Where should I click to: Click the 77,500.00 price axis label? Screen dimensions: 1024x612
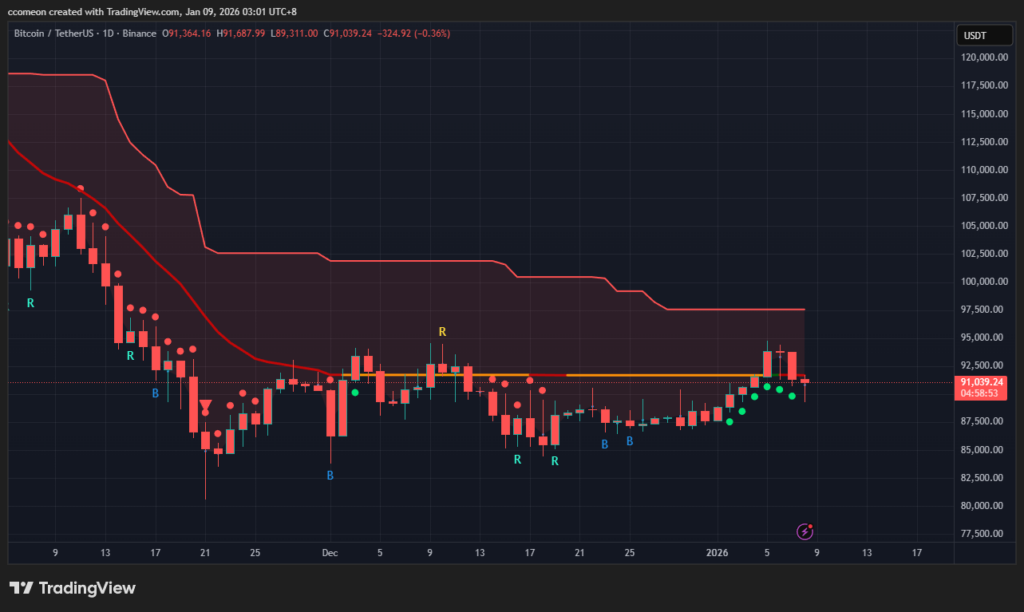(x=981, y=534)
